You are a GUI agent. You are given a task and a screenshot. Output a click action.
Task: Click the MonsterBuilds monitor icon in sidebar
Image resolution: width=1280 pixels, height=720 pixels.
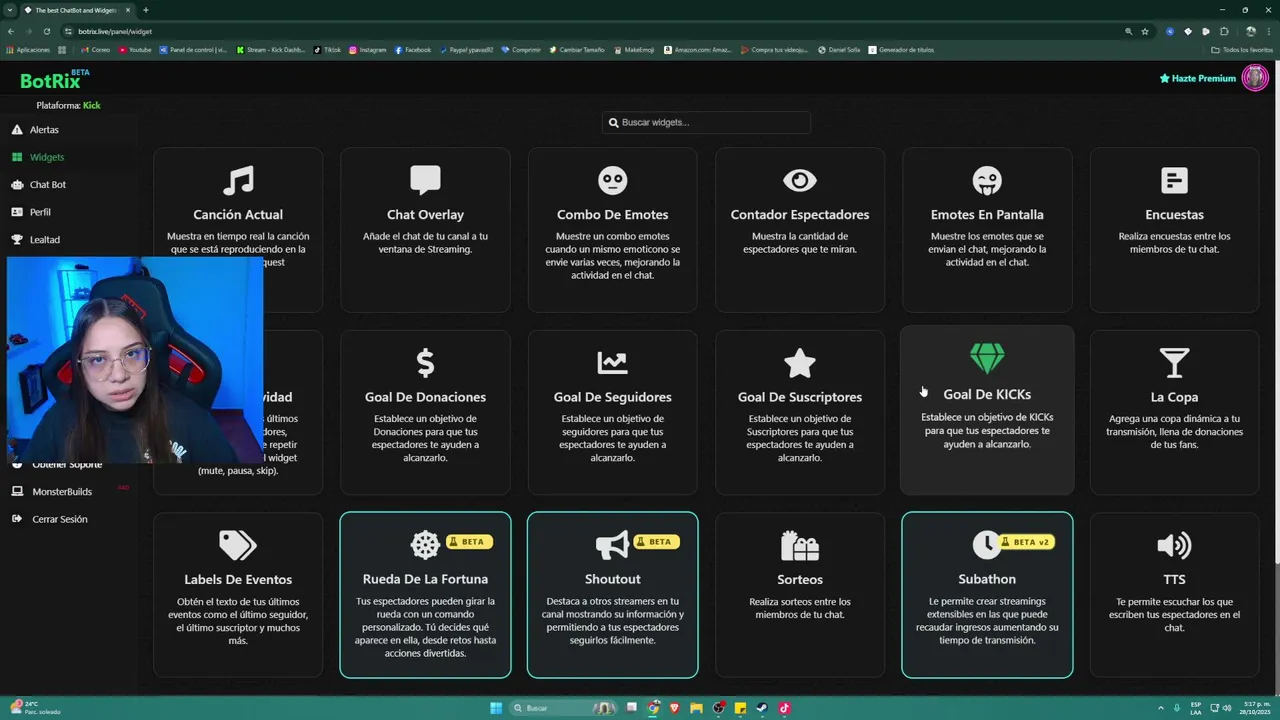coord(17,492)
